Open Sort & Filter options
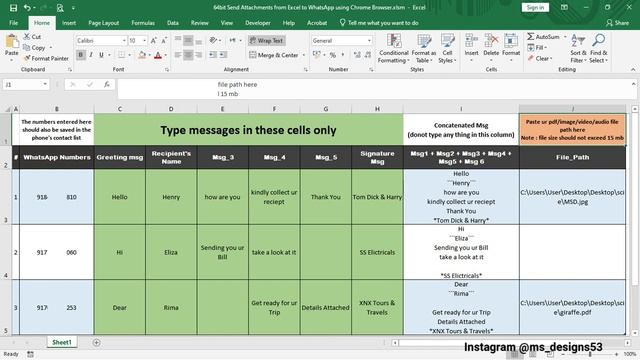Image resolution: width=640 pixels, height=360 pixels. tap(578, 49)
